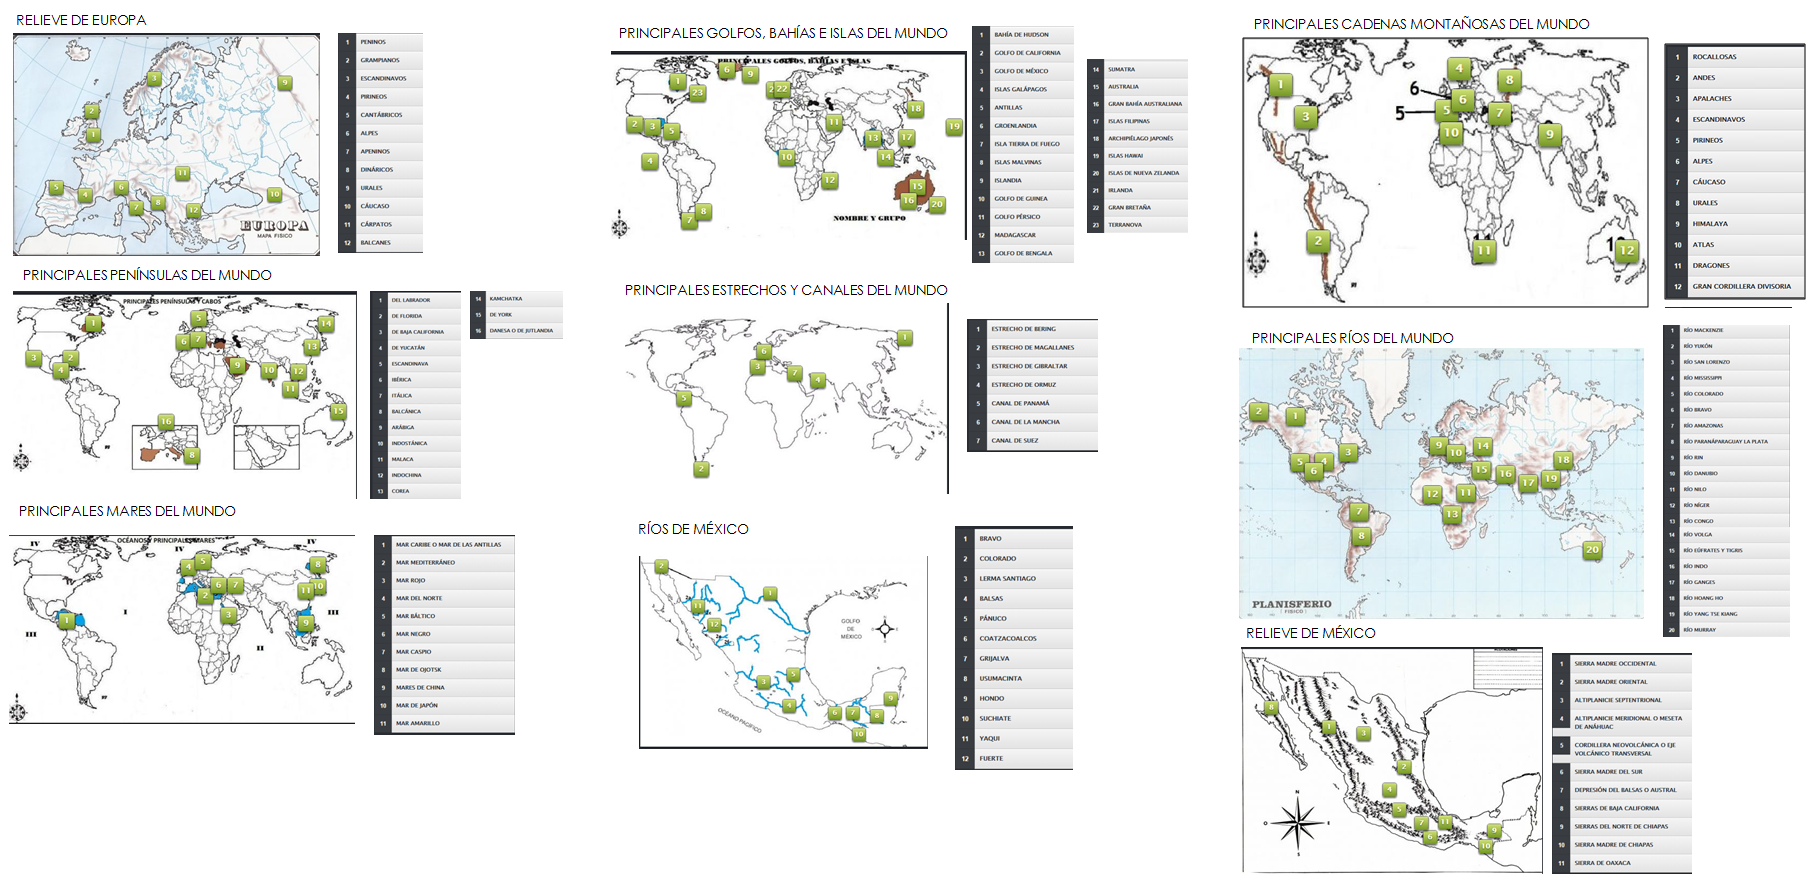Click marker 12 on the gulfs and islands map
This screenshot has height=885, width=1817.
[829, 180]
